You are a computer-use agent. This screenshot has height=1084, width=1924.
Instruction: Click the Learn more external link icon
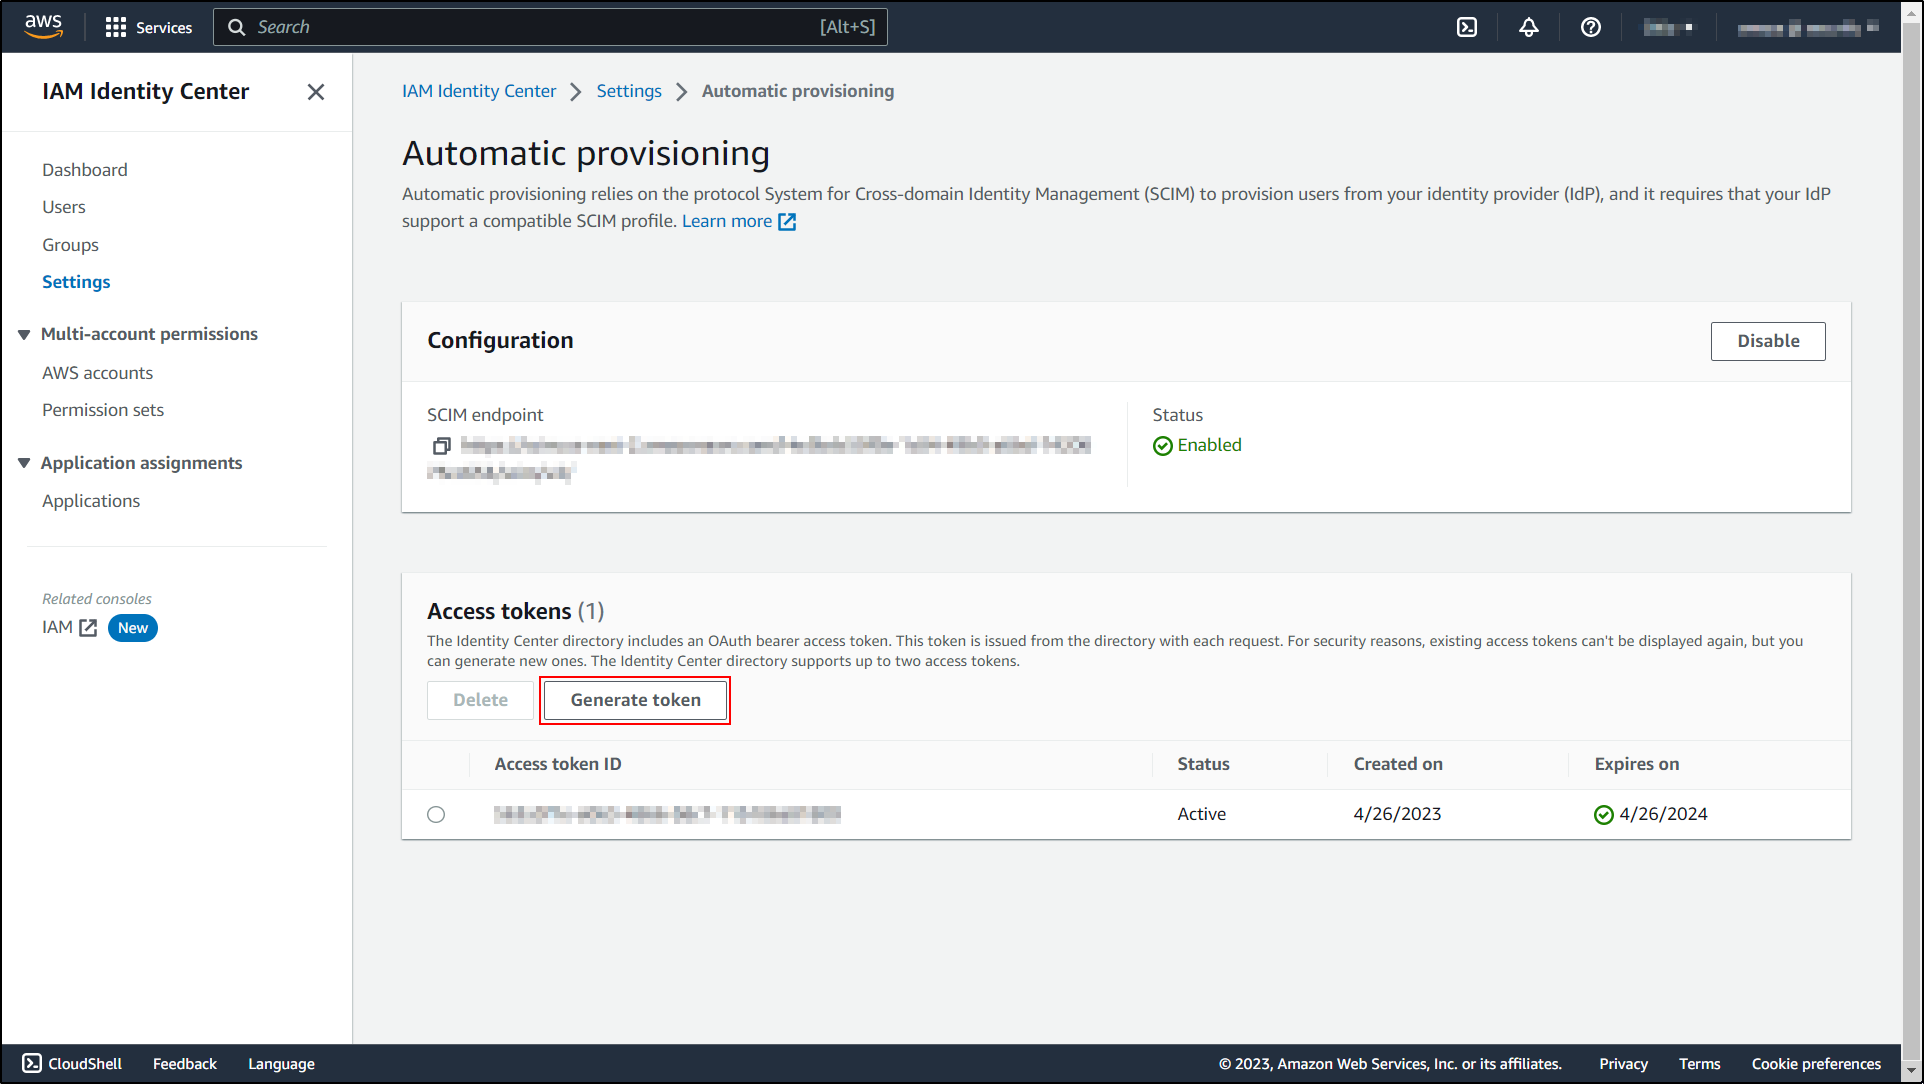tap(788, 221)
